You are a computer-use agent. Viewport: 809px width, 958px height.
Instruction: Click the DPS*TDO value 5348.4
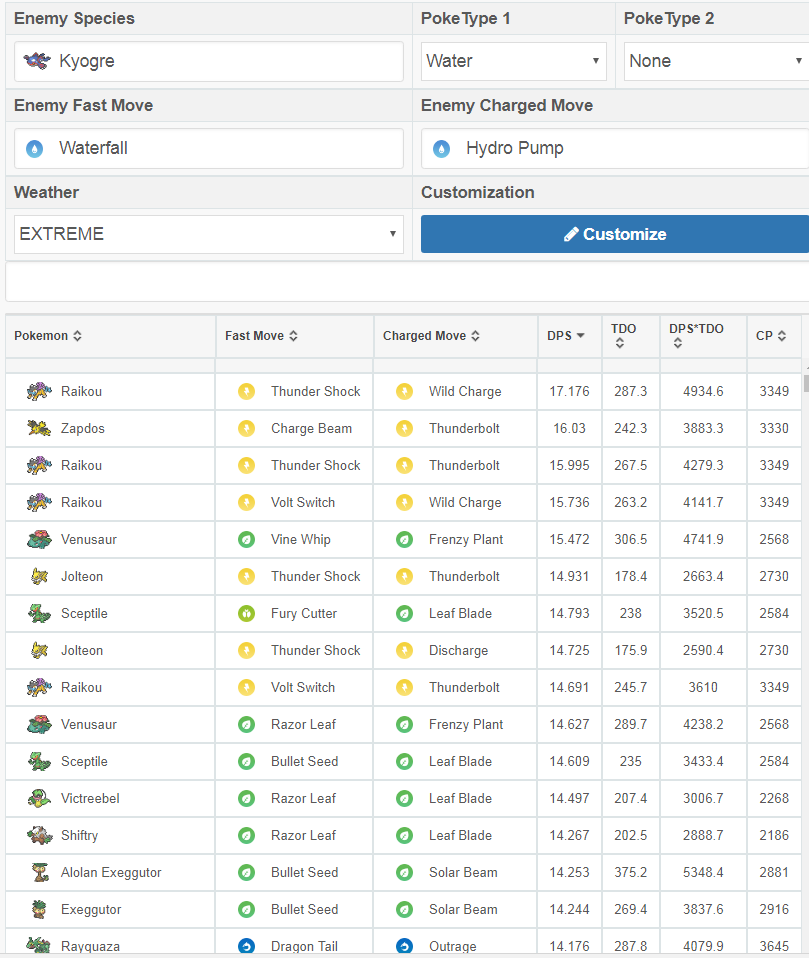coord(703,872)
